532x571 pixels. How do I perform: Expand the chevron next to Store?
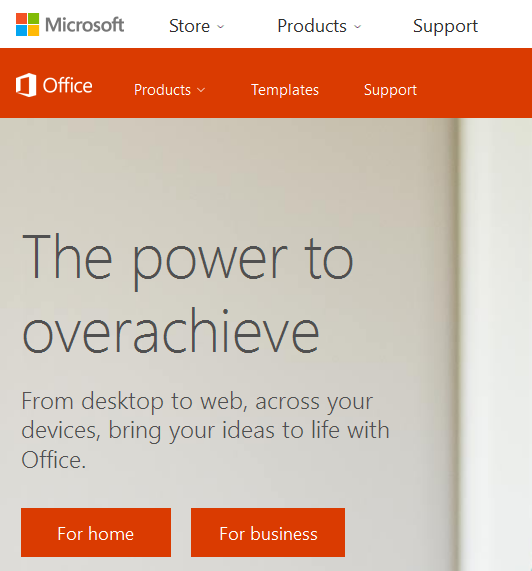tap(220, 27)
